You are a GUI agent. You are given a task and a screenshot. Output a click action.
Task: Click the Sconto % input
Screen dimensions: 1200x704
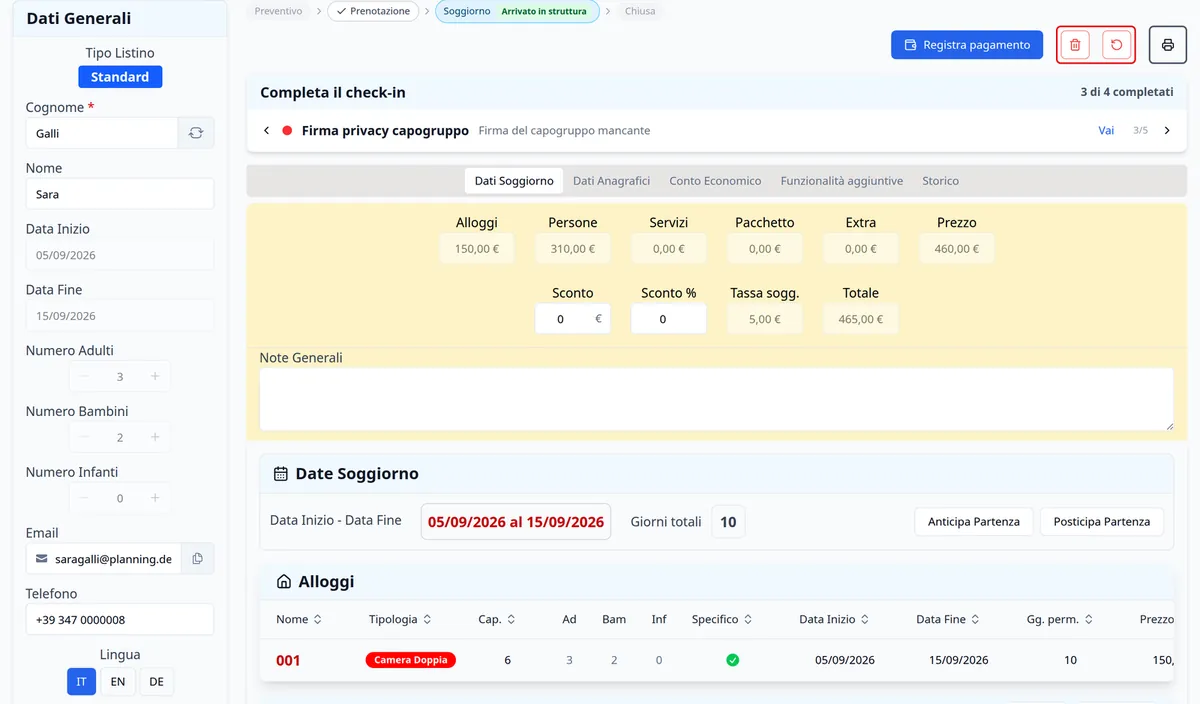point(669,319)
